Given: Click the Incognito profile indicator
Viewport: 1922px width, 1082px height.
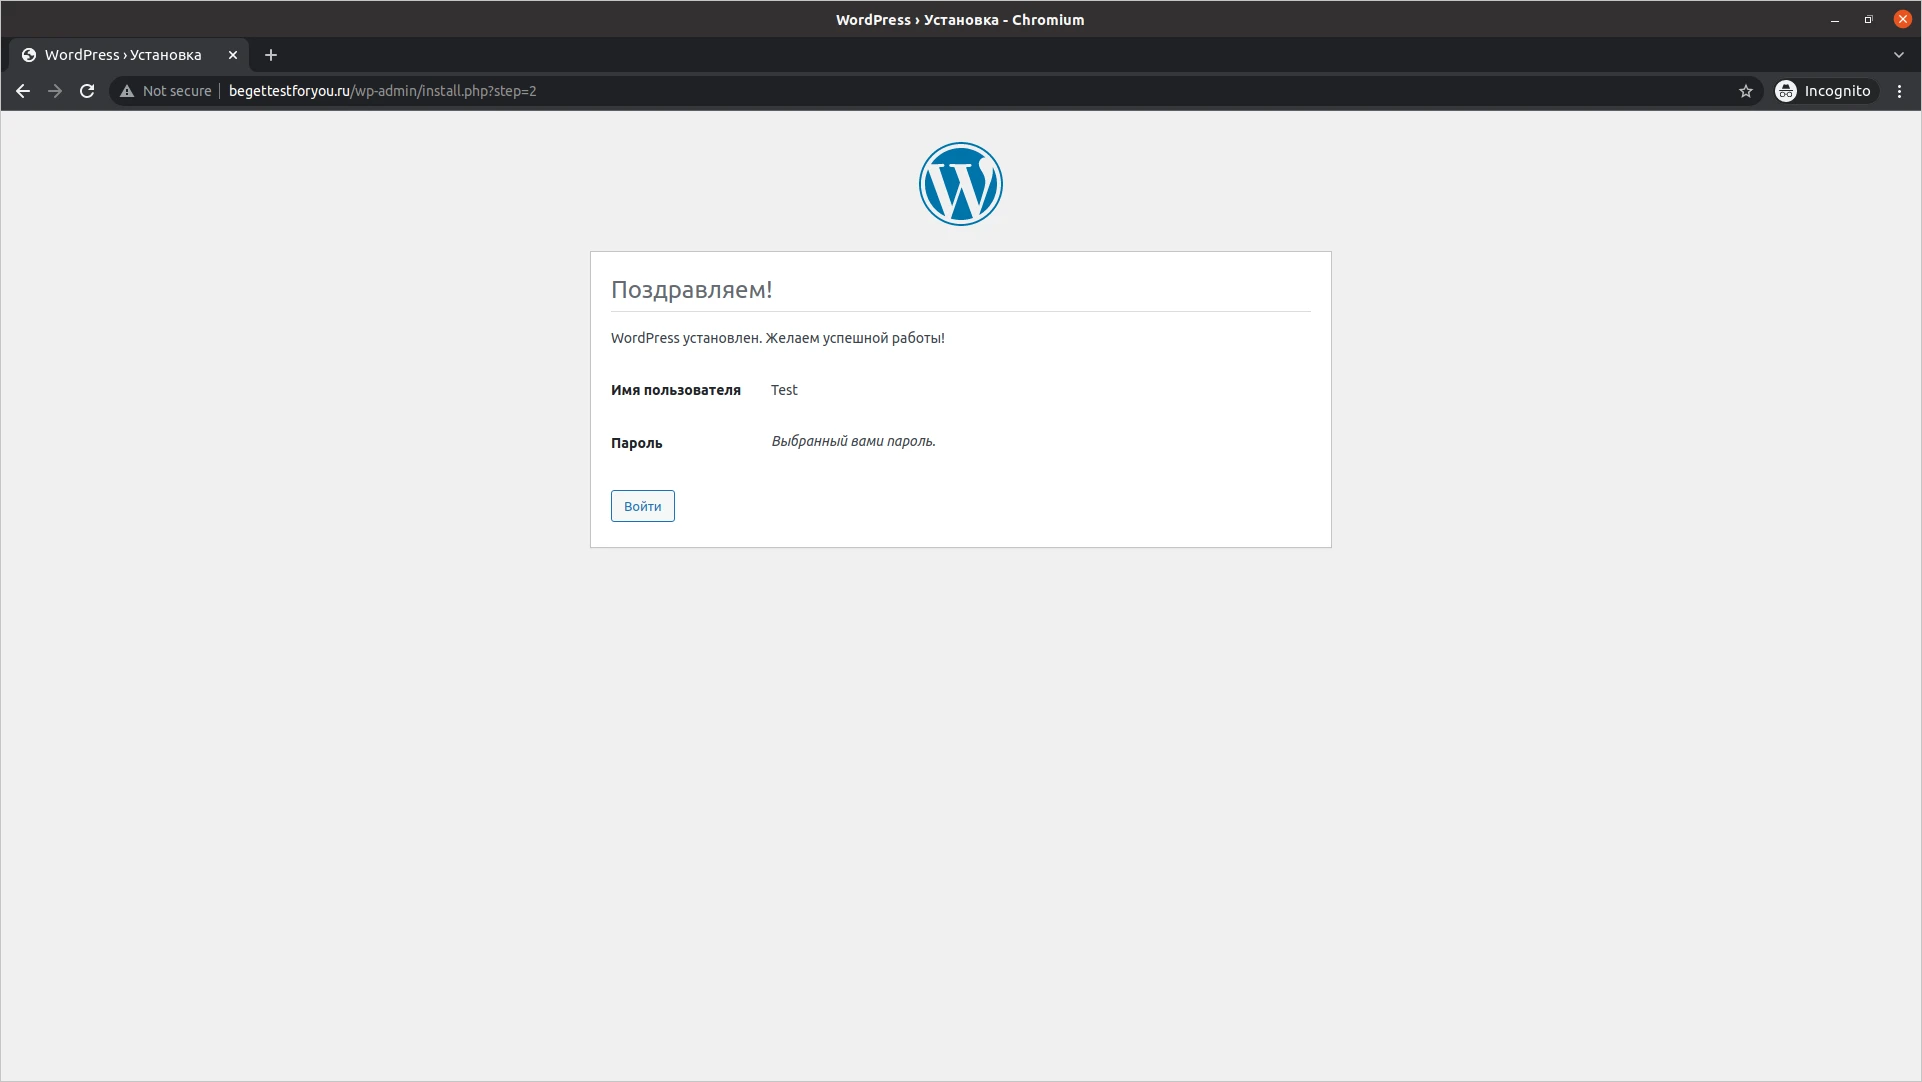Looking at the screenshot, I should (x=1823, y=91).
